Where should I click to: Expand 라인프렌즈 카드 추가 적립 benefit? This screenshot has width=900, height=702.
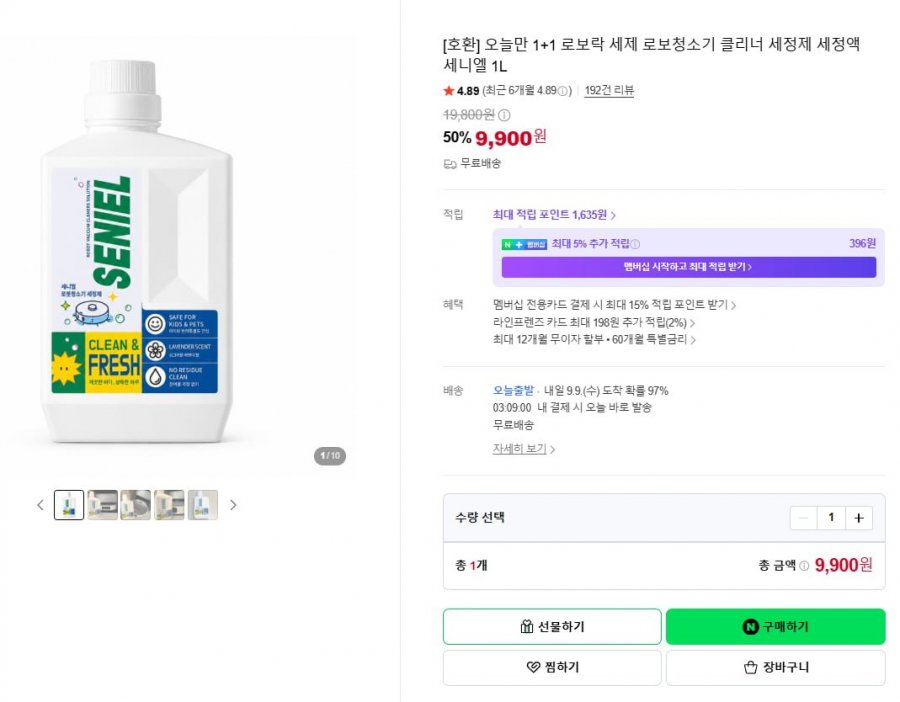click(x=594, y=323)
